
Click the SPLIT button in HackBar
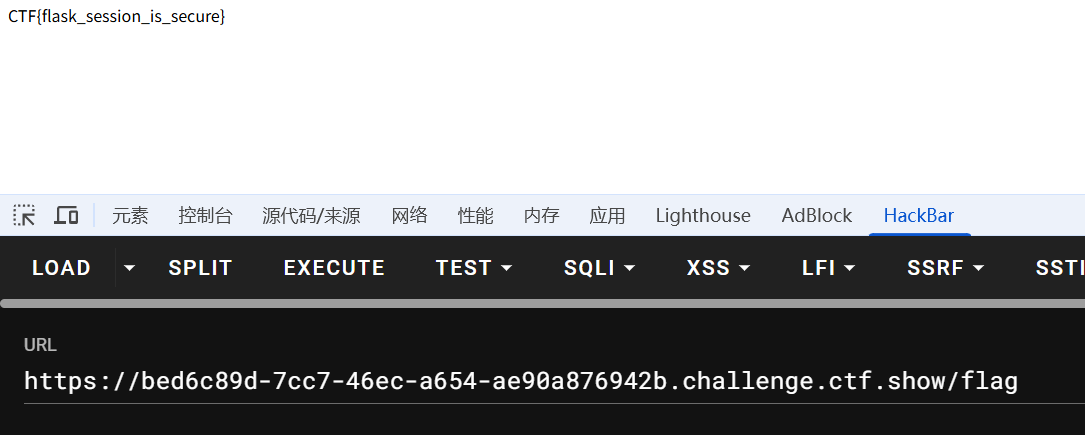click(x=200, y=268)
